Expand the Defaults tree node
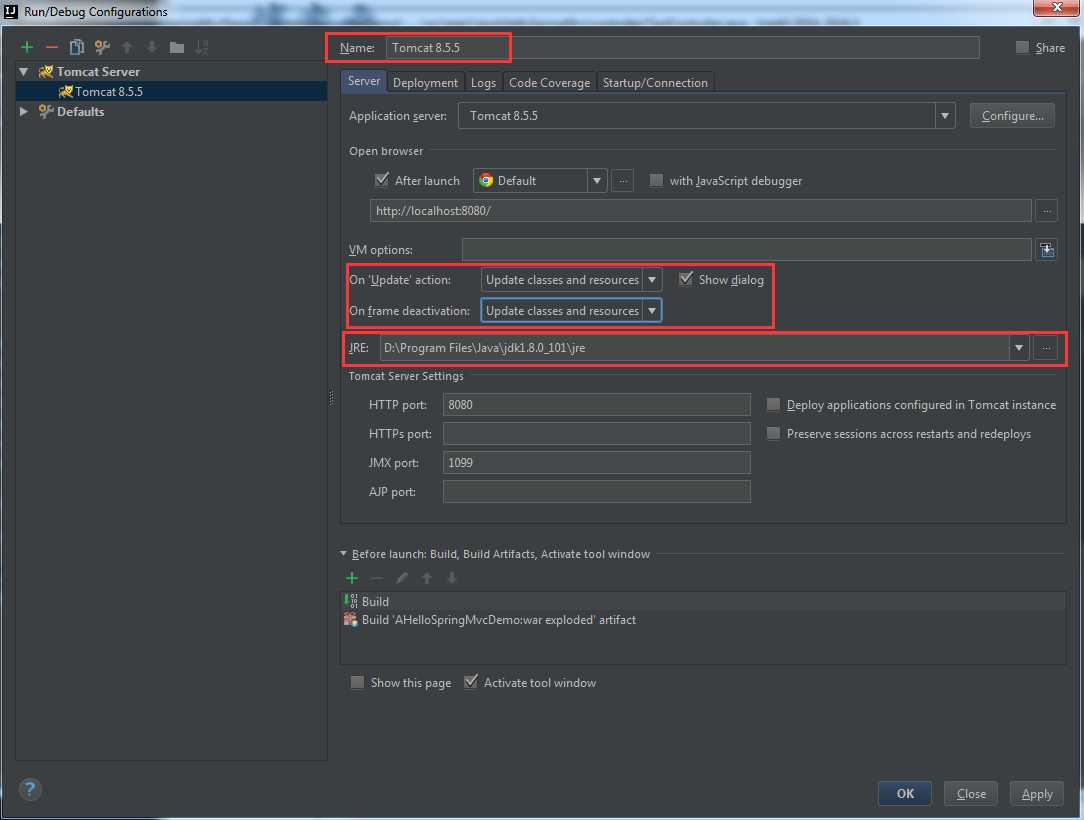 24,111
